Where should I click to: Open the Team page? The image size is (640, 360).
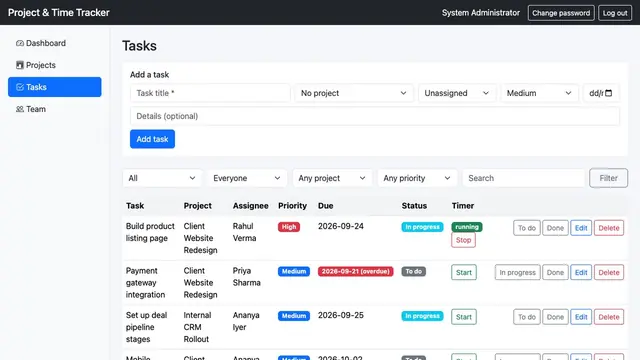[55, 109]
